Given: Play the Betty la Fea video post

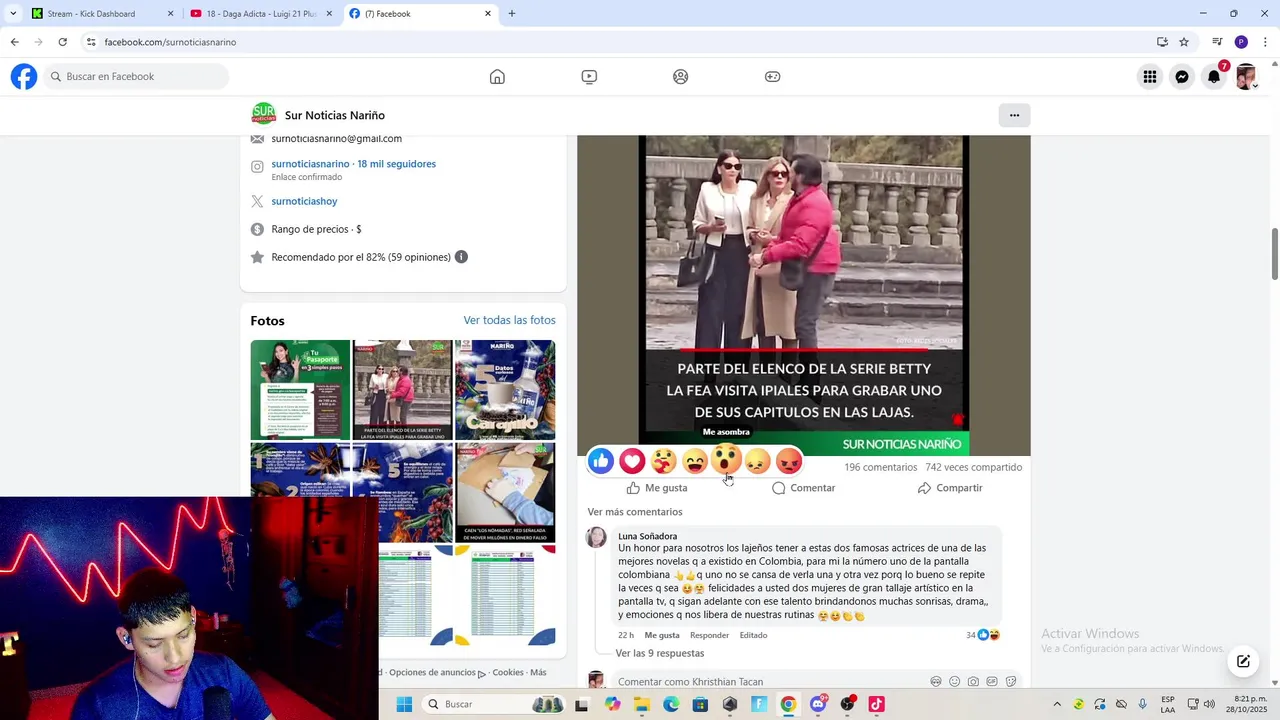Looking at the screenshot, I should click(x=804, y=296).
